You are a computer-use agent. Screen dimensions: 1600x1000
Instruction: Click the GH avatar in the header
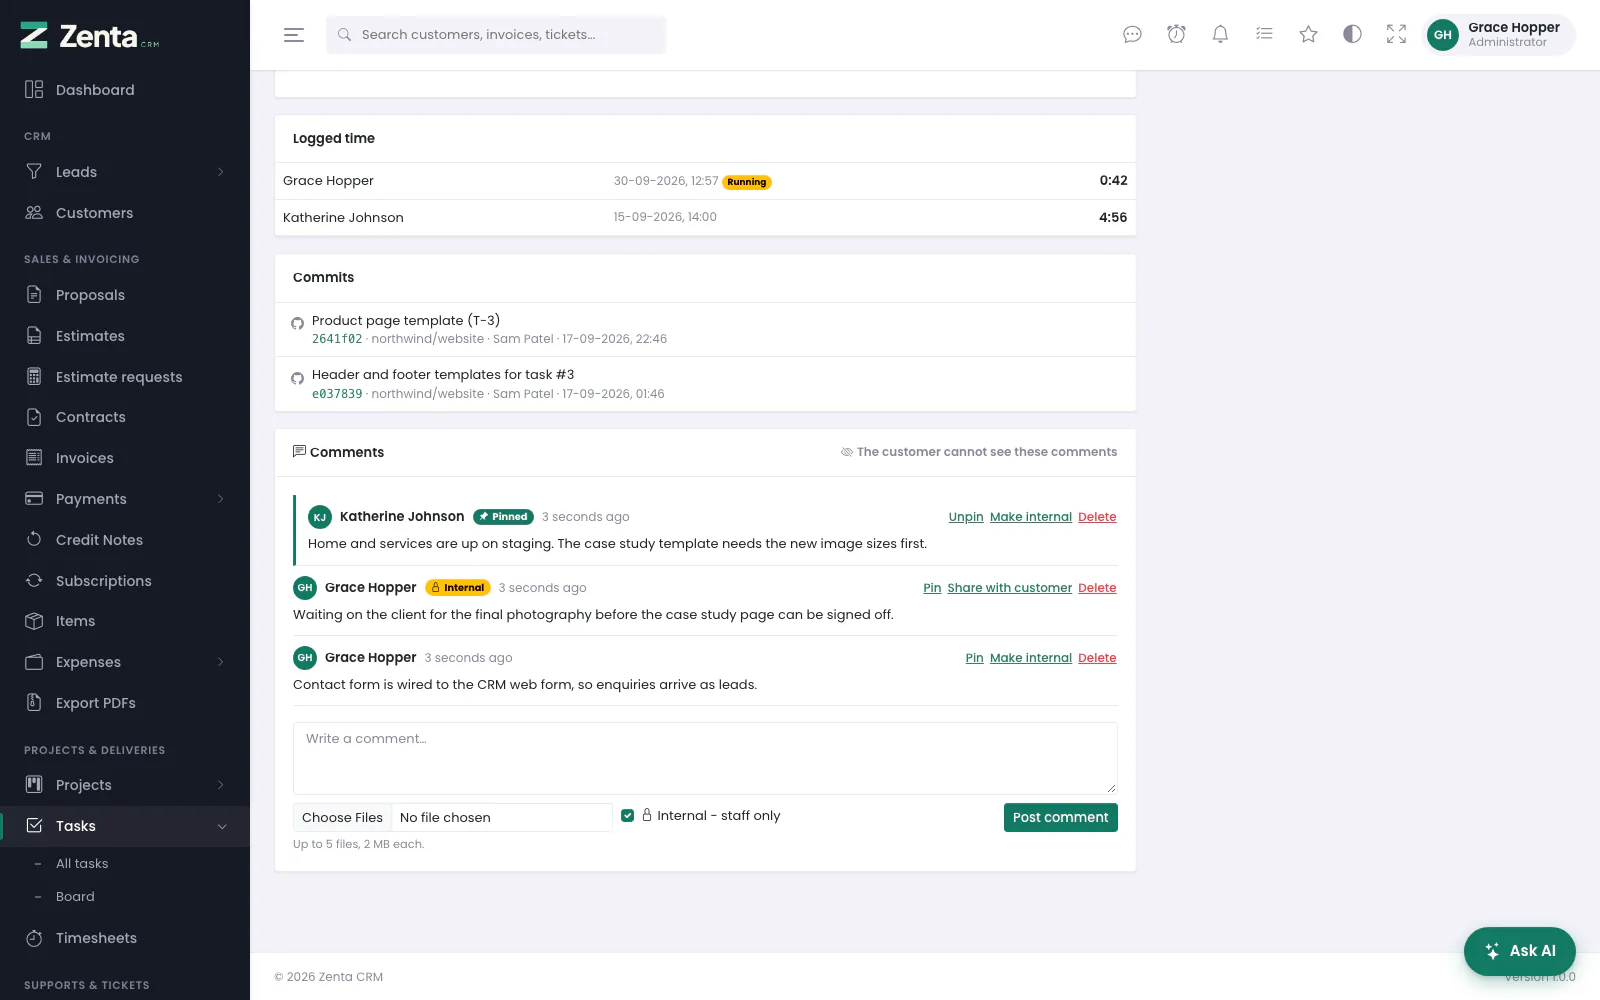pos(1443,35)
